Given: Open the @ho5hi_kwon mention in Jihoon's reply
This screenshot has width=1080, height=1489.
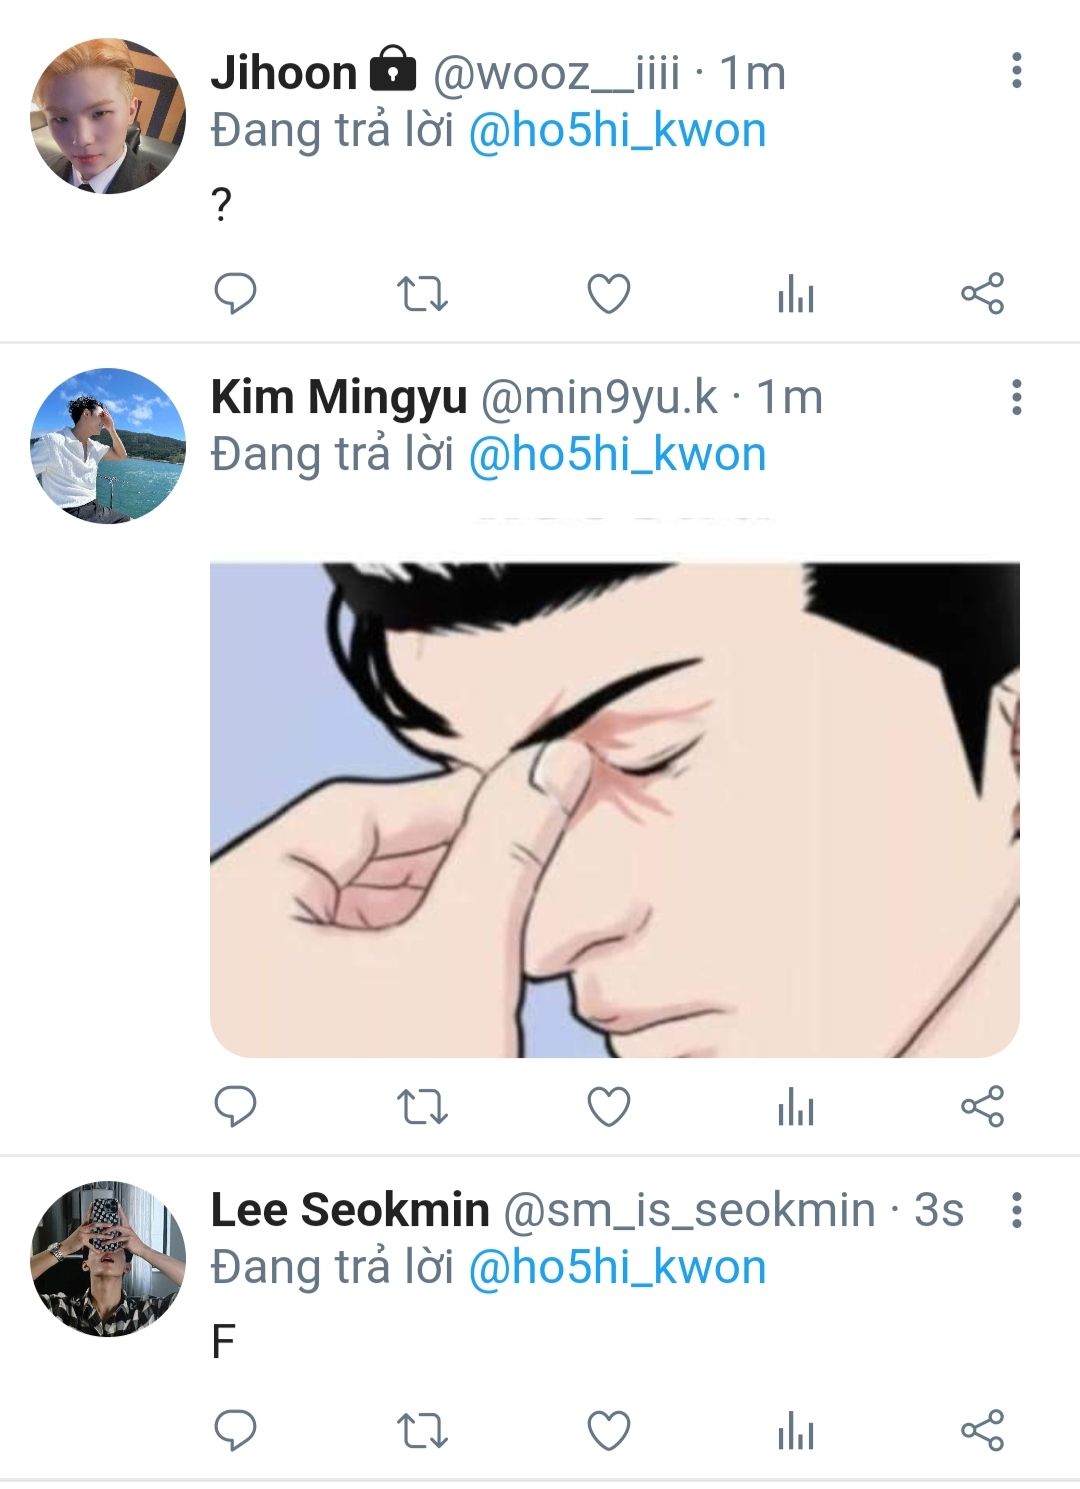Looking at the screenshot, I should point(617,131).
